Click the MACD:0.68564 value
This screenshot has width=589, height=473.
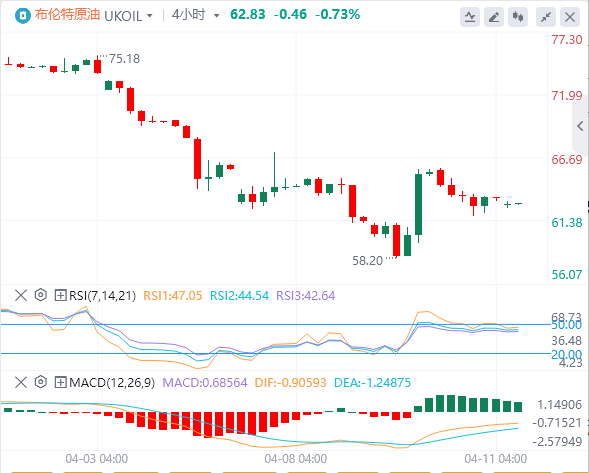coord(205,383)
